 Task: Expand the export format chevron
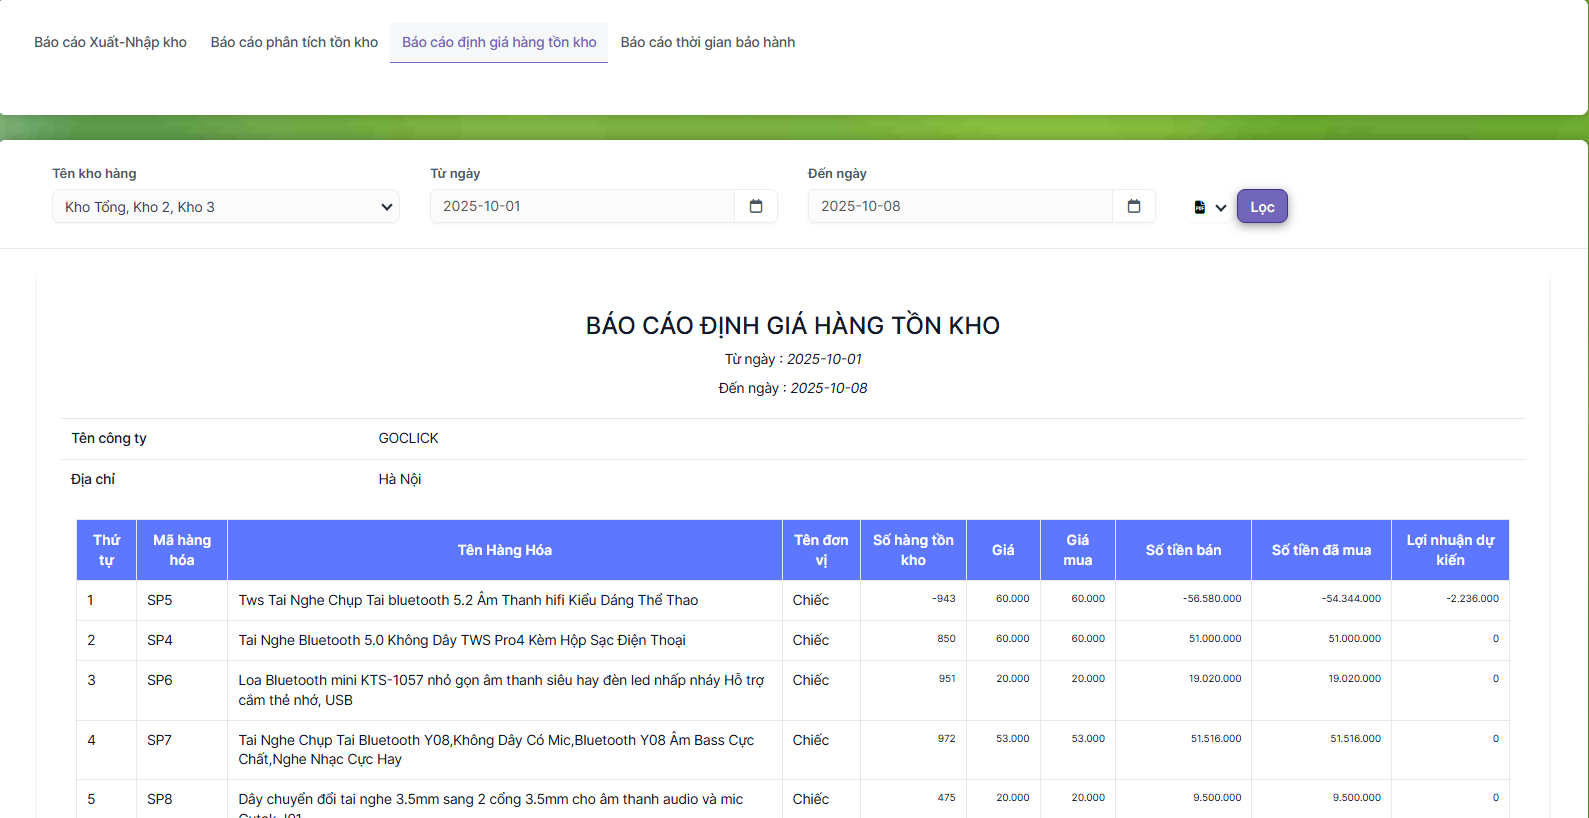[x=1221, y=208]
